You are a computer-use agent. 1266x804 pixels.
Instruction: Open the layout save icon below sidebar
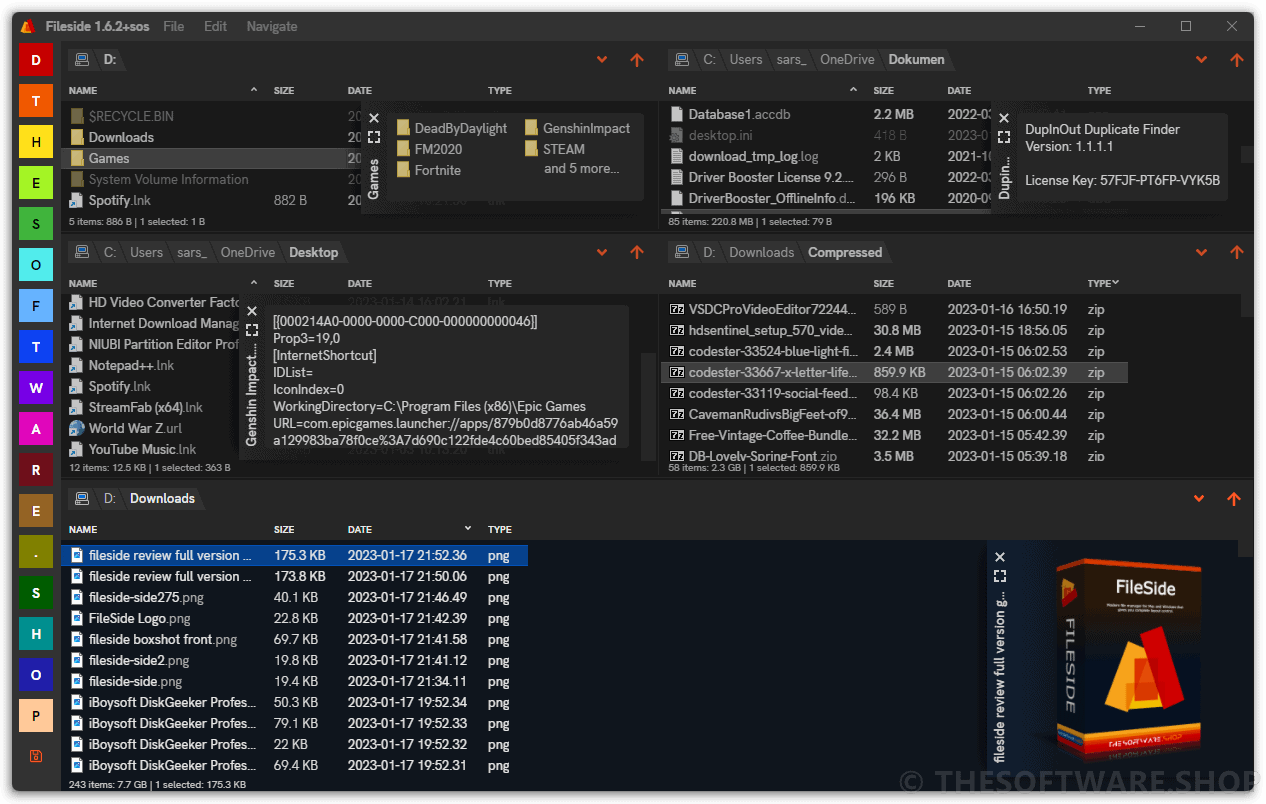pos(36,755)
